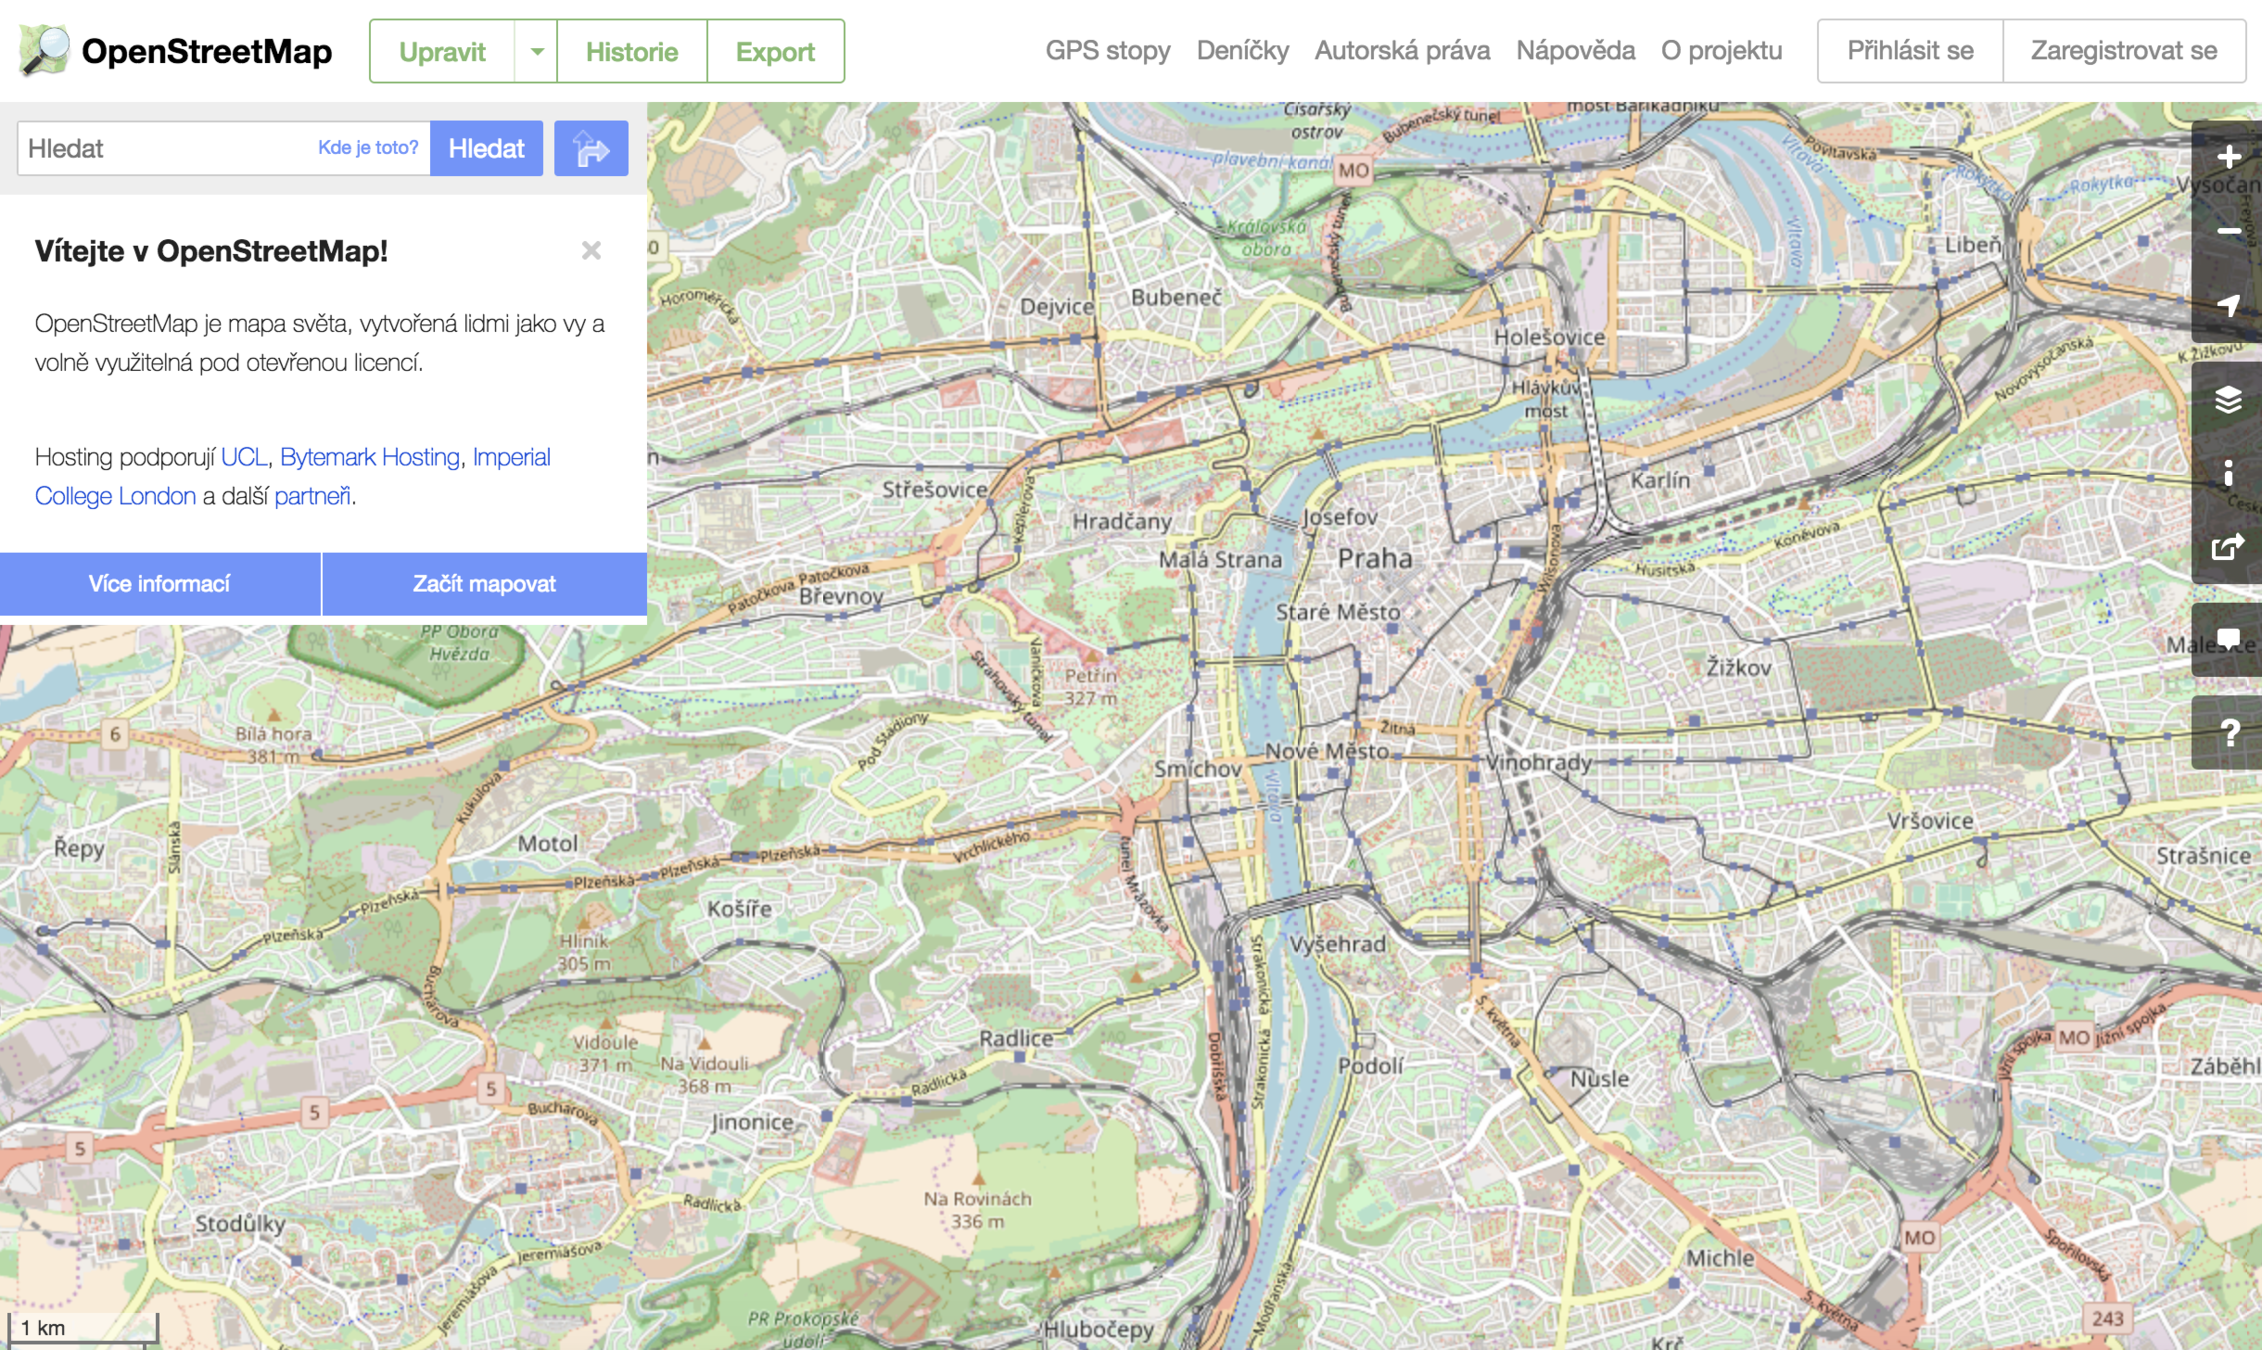Follow the Bytemark Hosting link
This screenshot has height=1350, width=2262.
[369, 457]
